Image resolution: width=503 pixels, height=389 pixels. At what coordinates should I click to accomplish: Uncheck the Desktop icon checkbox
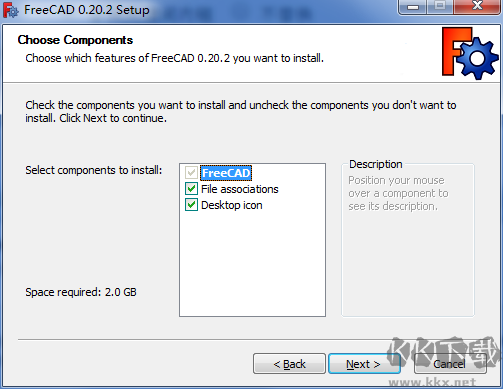point(191,205)
